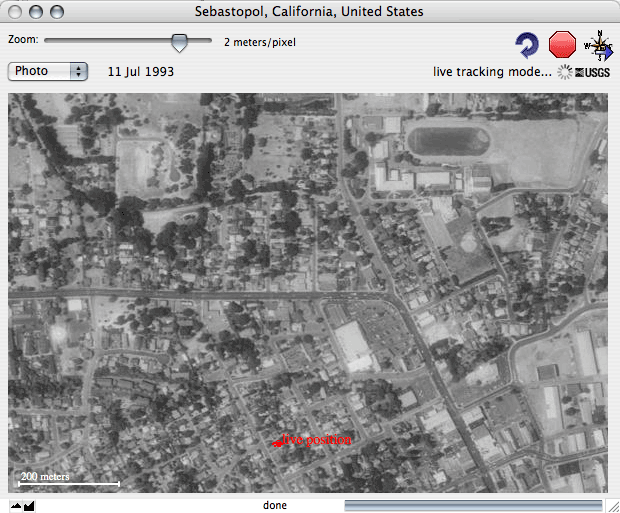The width and height of the screenshot is (620, 513).
Task: Click the window resize grip corner
Action: (x=611, y=505)
